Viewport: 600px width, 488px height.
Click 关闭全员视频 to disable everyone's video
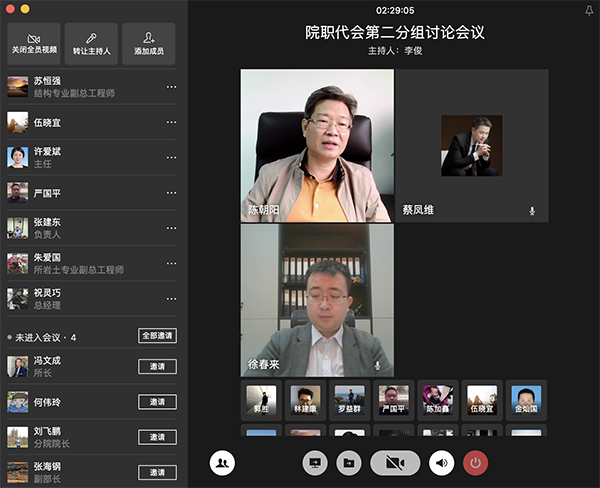[x=33, y=43]
